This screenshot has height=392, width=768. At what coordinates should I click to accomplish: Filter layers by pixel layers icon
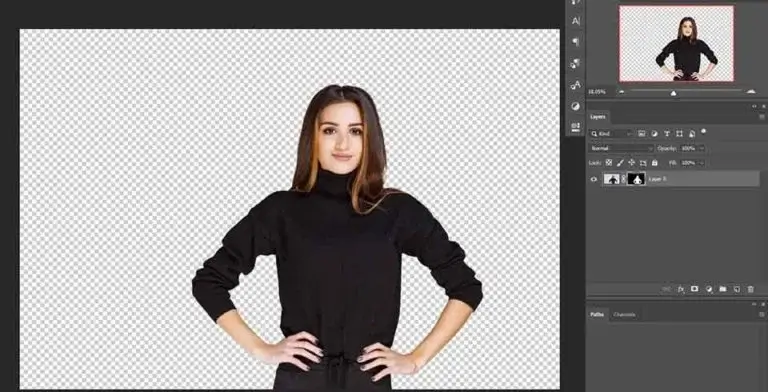coord(642,133)
